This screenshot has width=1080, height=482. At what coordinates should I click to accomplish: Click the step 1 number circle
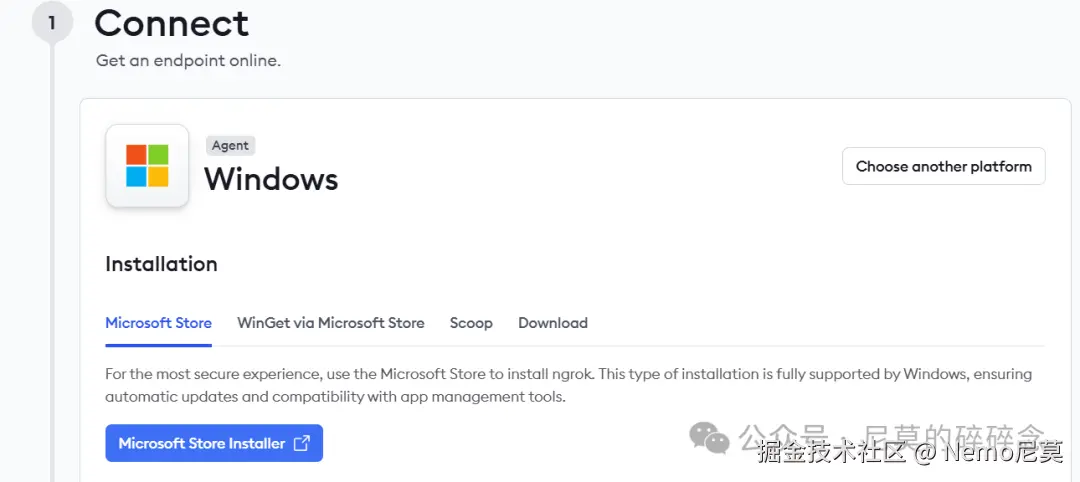52,22
